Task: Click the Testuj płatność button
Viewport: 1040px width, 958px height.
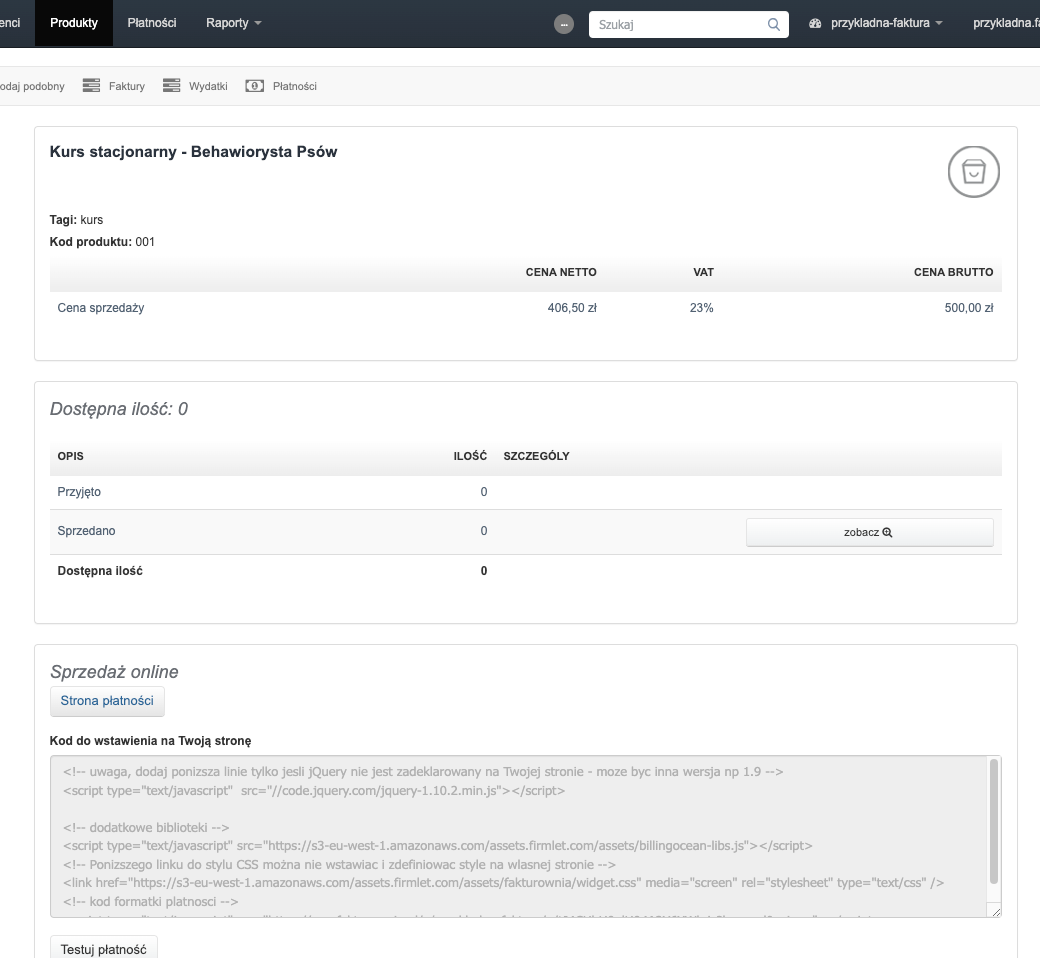Action: [103, 949]
